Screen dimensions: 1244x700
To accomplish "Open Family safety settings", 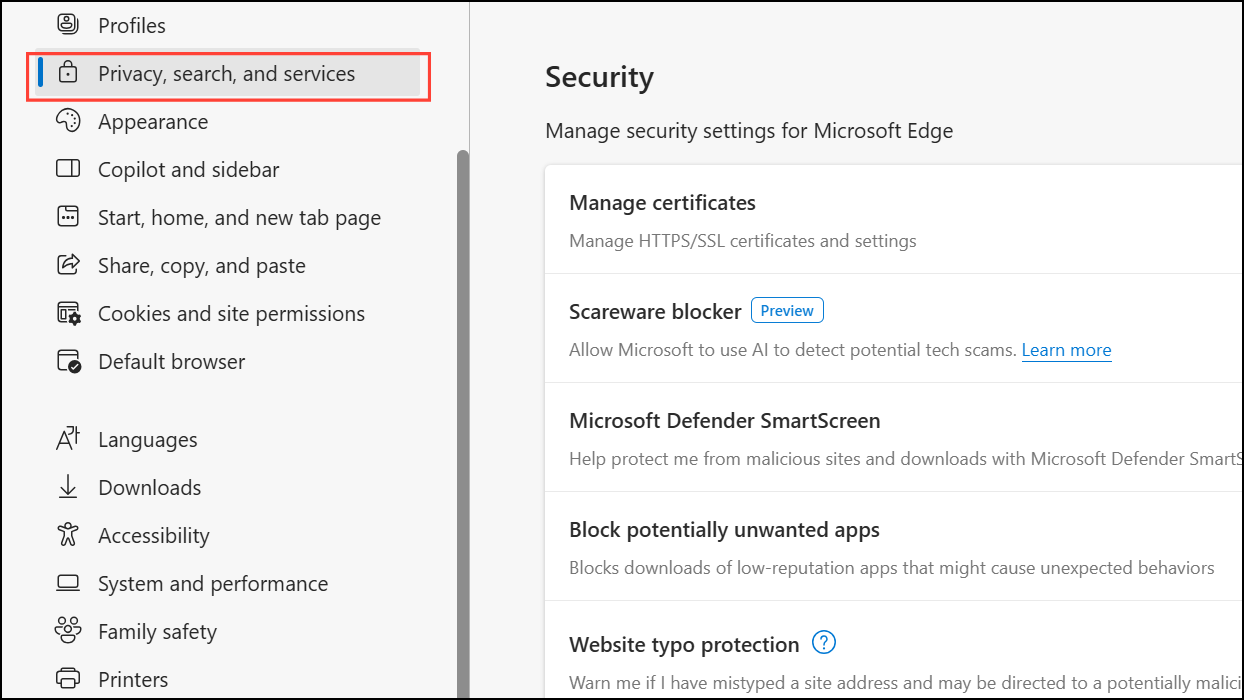I will pyautogui.click(x=157, y=632).
